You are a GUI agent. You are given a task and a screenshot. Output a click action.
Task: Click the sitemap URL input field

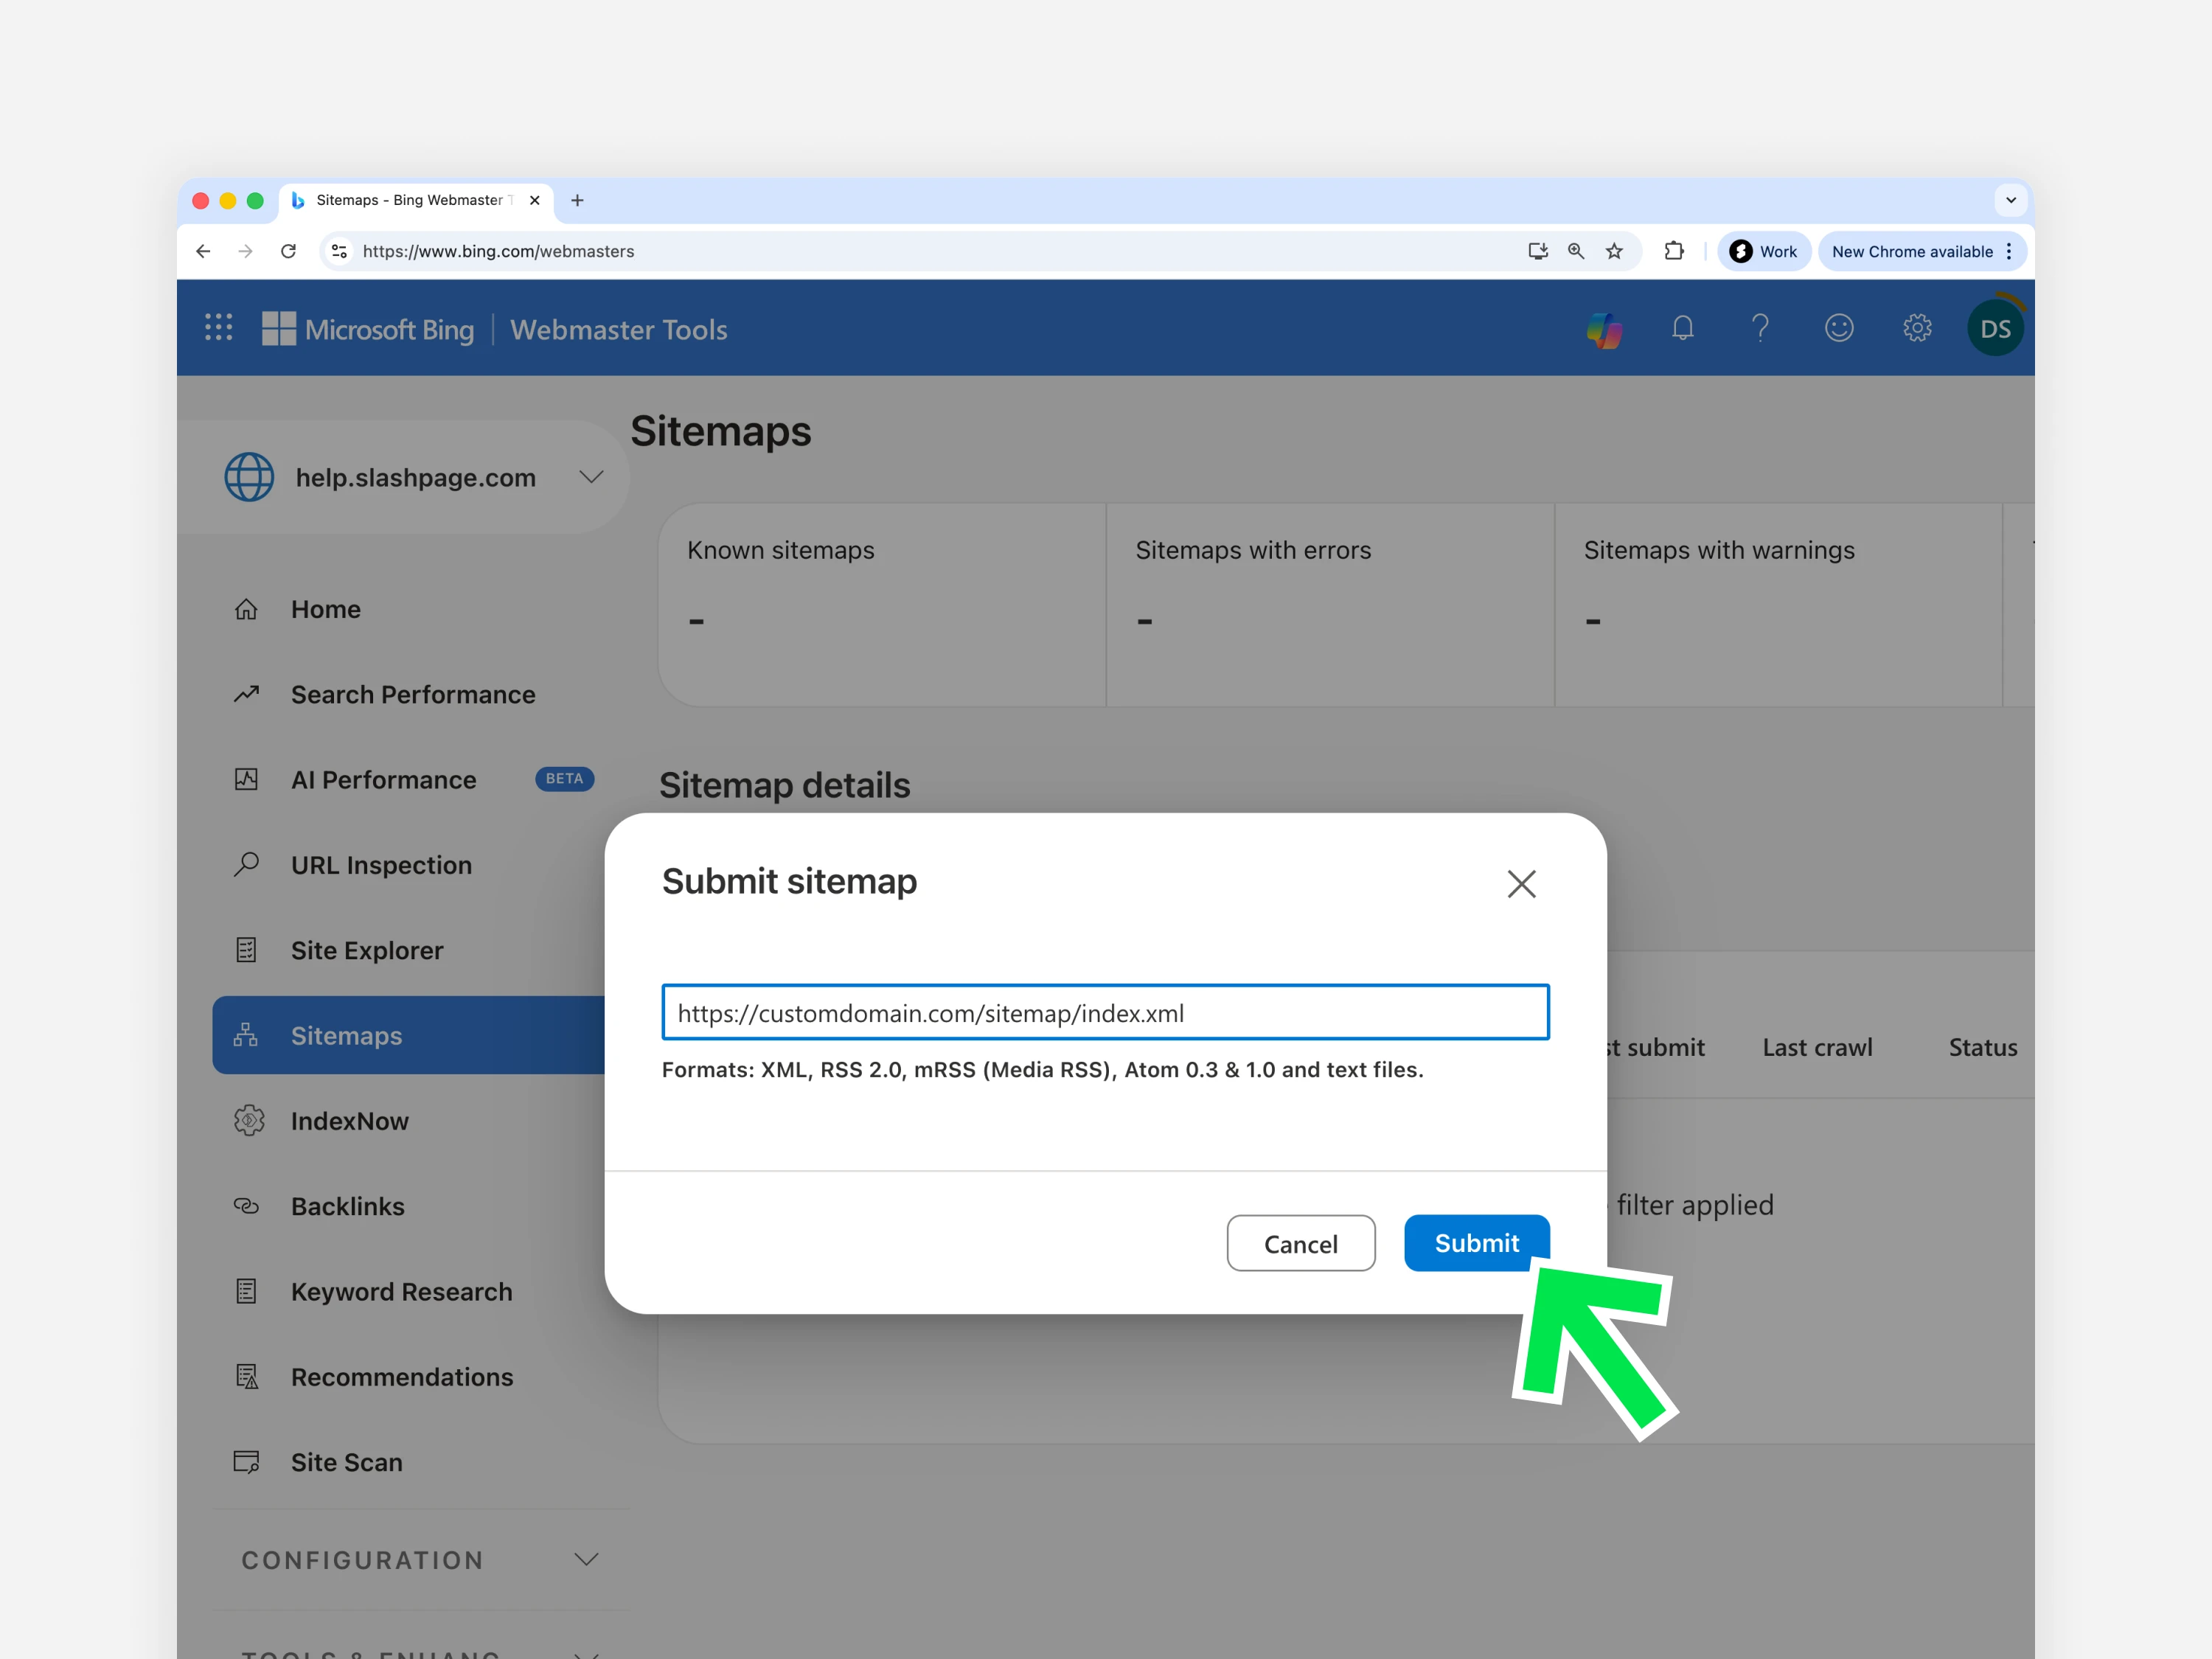tap(1105, 1012)
